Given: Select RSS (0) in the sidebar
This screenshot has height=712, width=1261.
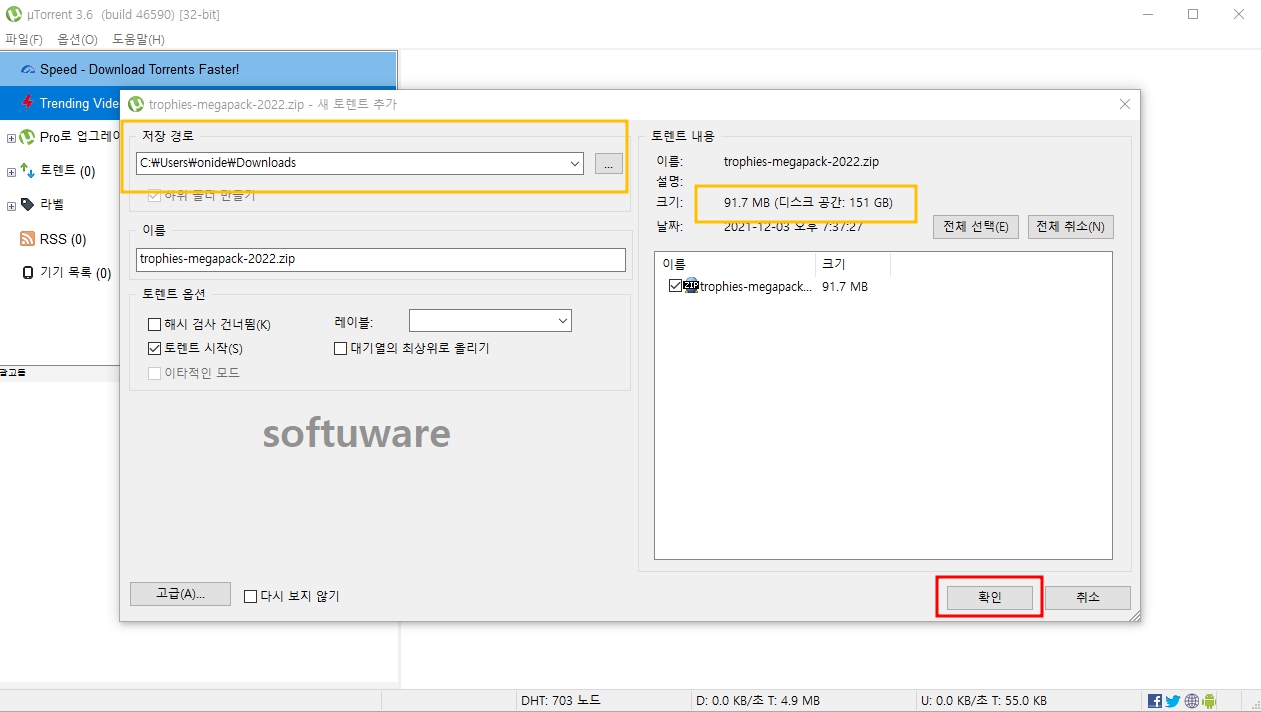Looking at the screenshot, I should click(63, 239).
